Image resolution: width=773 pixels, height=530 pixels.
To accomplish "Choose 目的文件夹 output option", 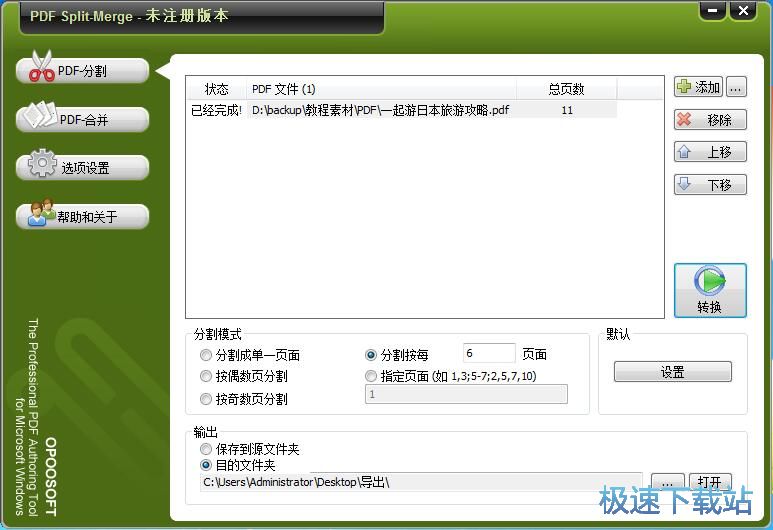I will 238,465.
